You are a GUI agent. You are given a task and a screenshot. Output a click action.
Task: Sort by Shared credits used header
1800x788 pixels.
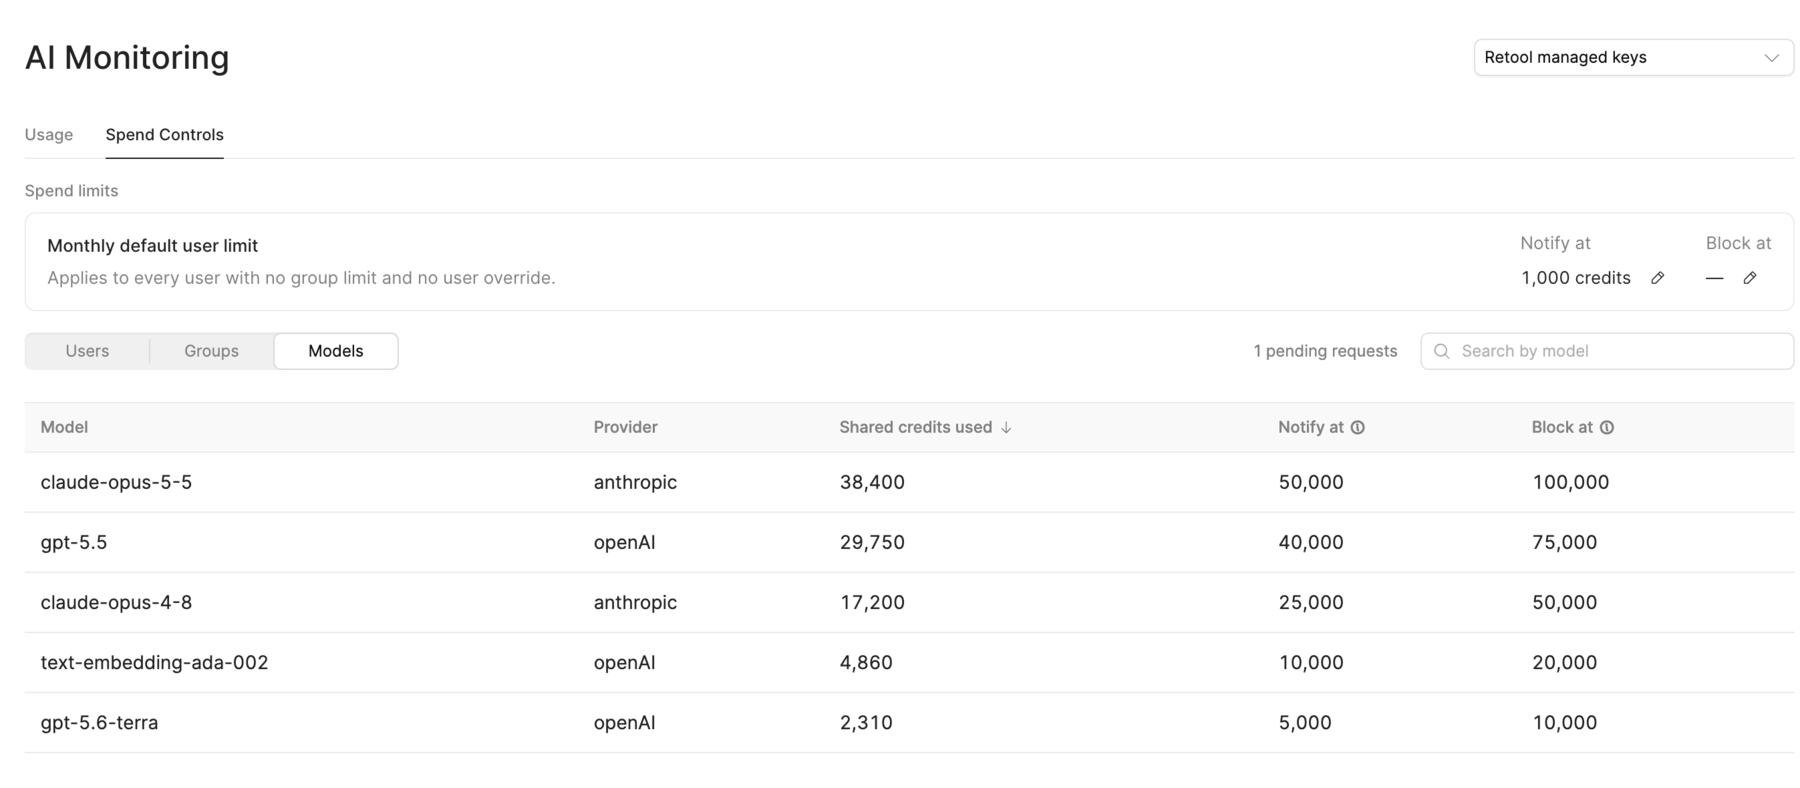pos(915,427)
